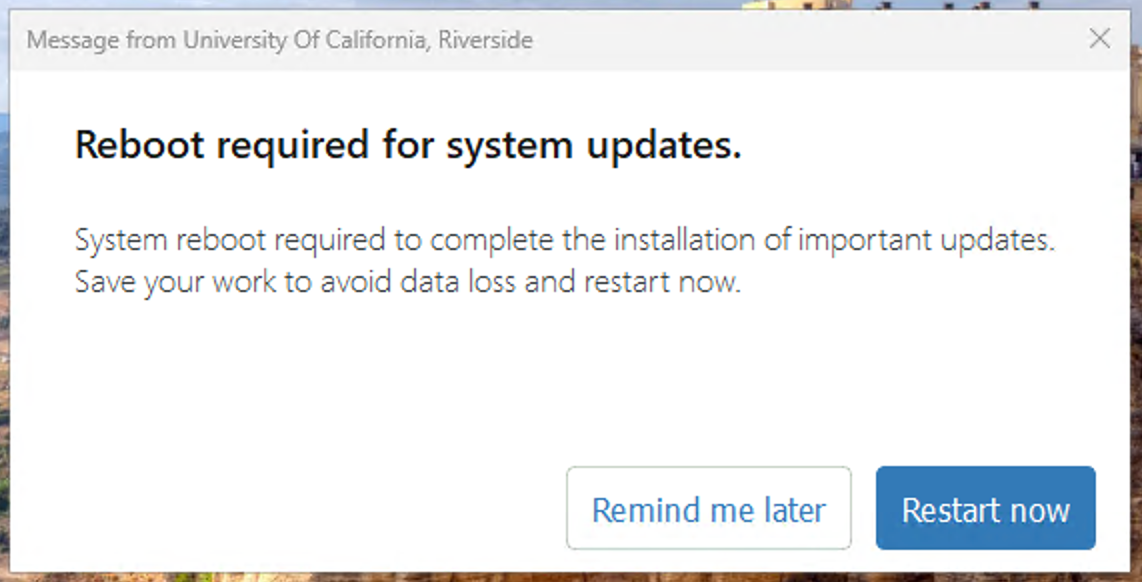
Task: Click the dialog title bar text
Action: pos(279,40)
